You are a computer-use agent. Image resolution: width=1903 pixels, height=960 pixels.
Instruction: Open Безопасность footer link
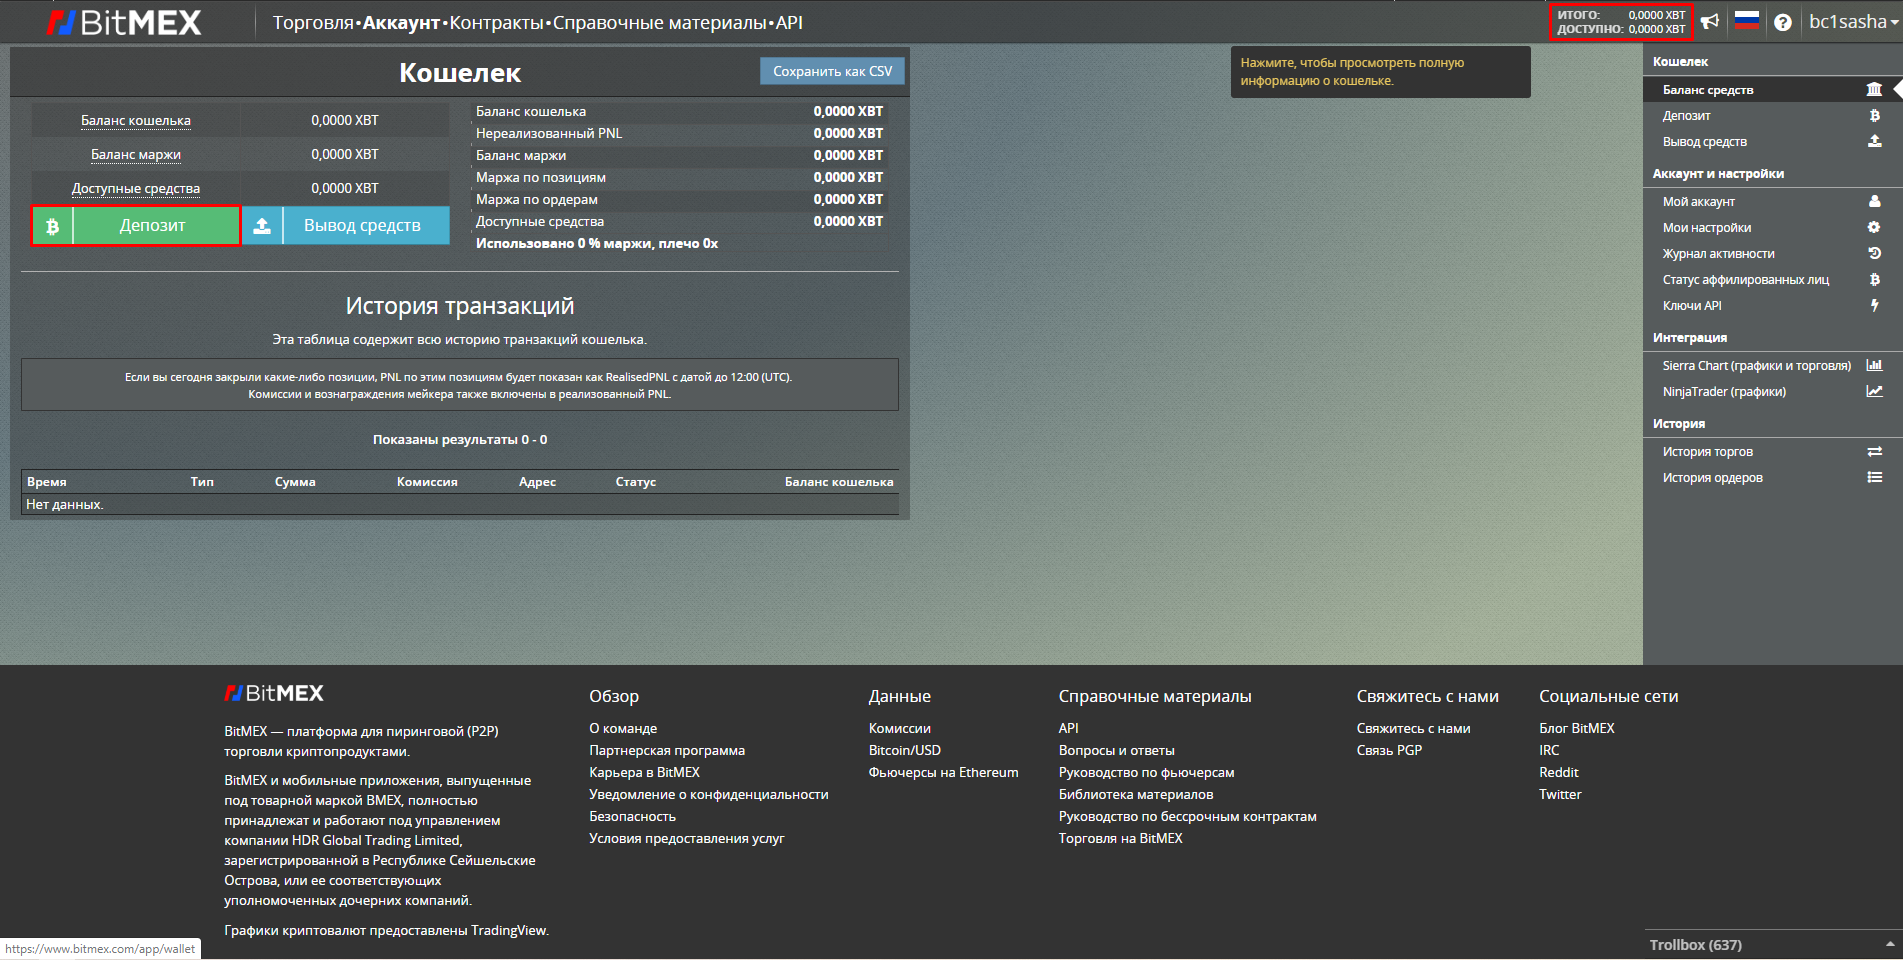coord(632,816)
